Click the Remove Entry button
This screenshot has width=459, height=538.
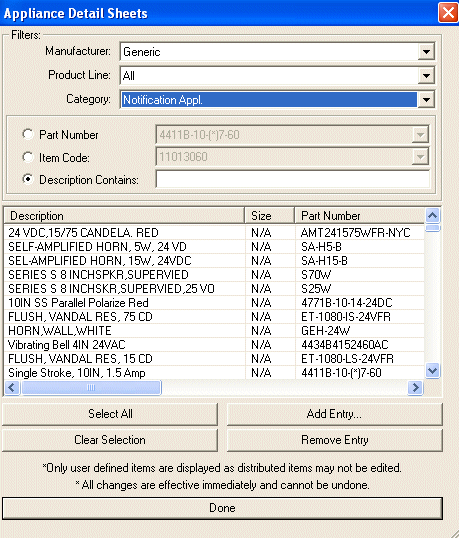tap(334, 440)
